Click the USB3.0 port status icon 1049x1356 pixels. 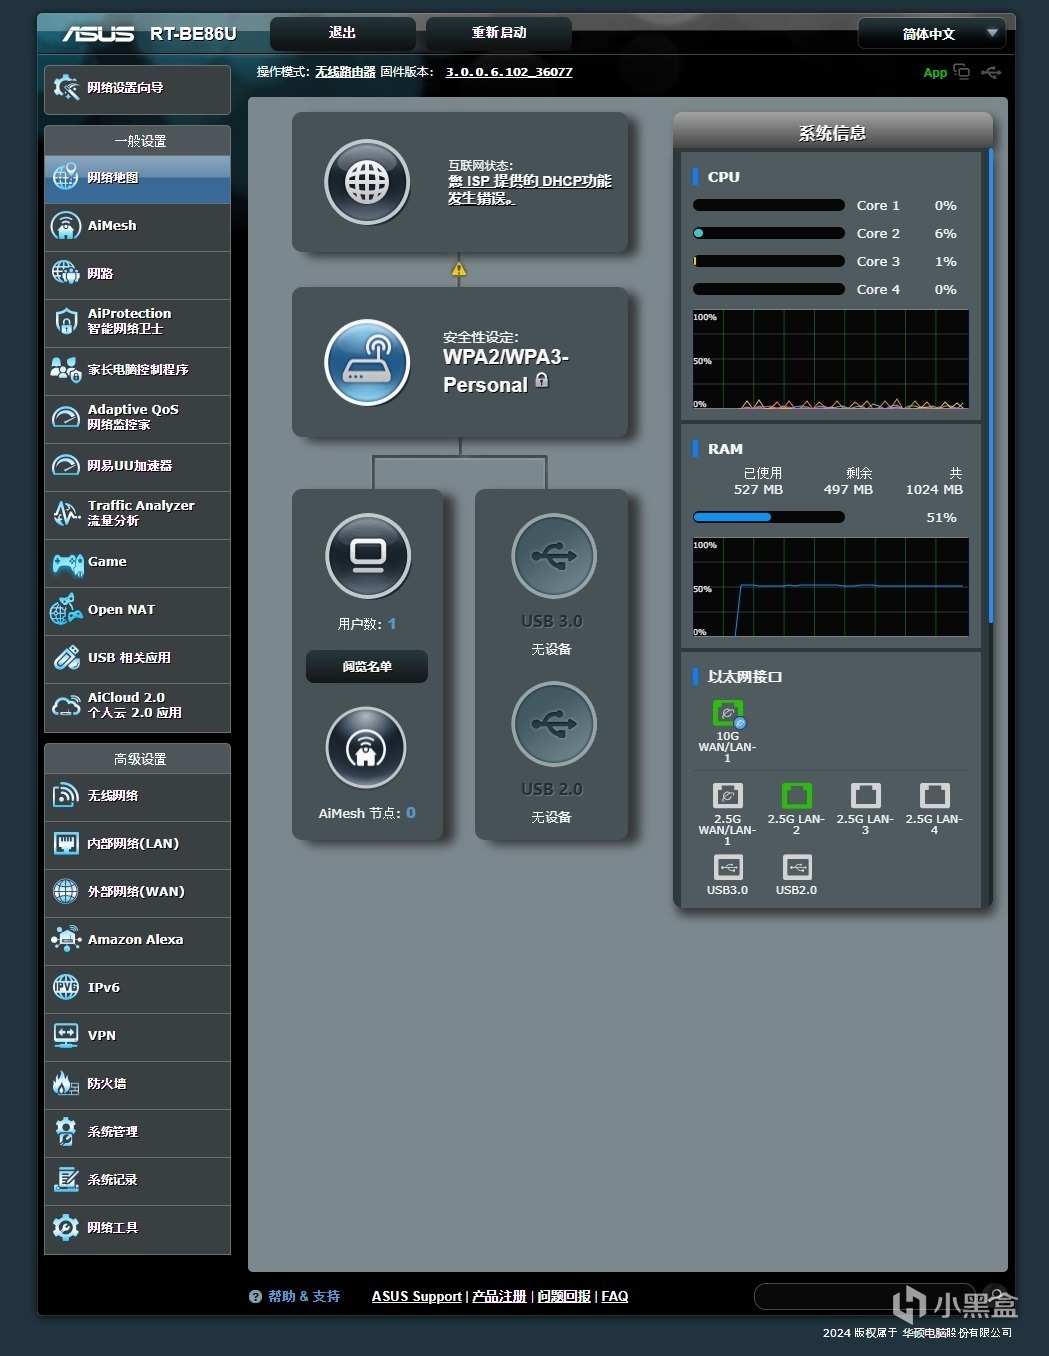(x=727, y=867)
